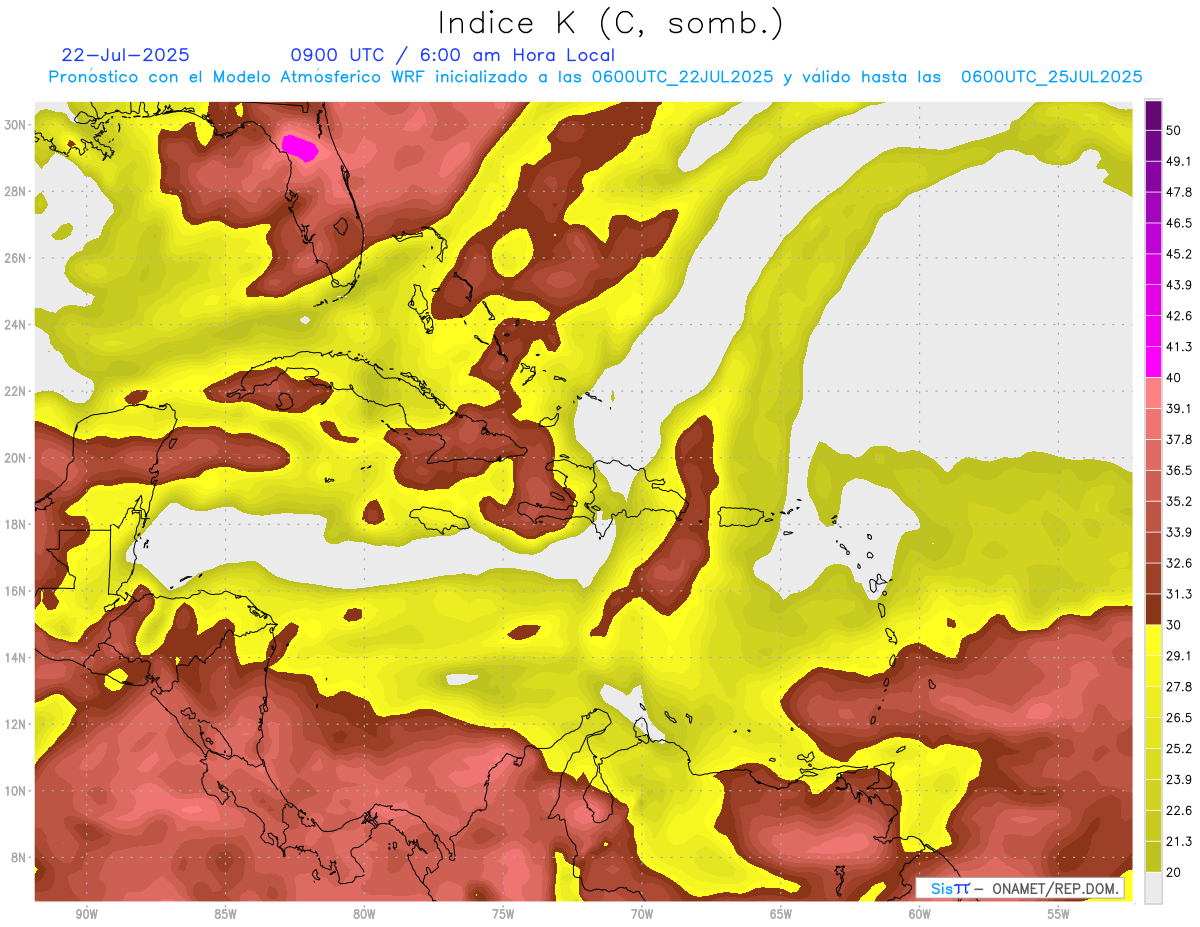Screen dimensions: 1200x927
Task: Click the "75W" longitude label
Action: [503, 915]
